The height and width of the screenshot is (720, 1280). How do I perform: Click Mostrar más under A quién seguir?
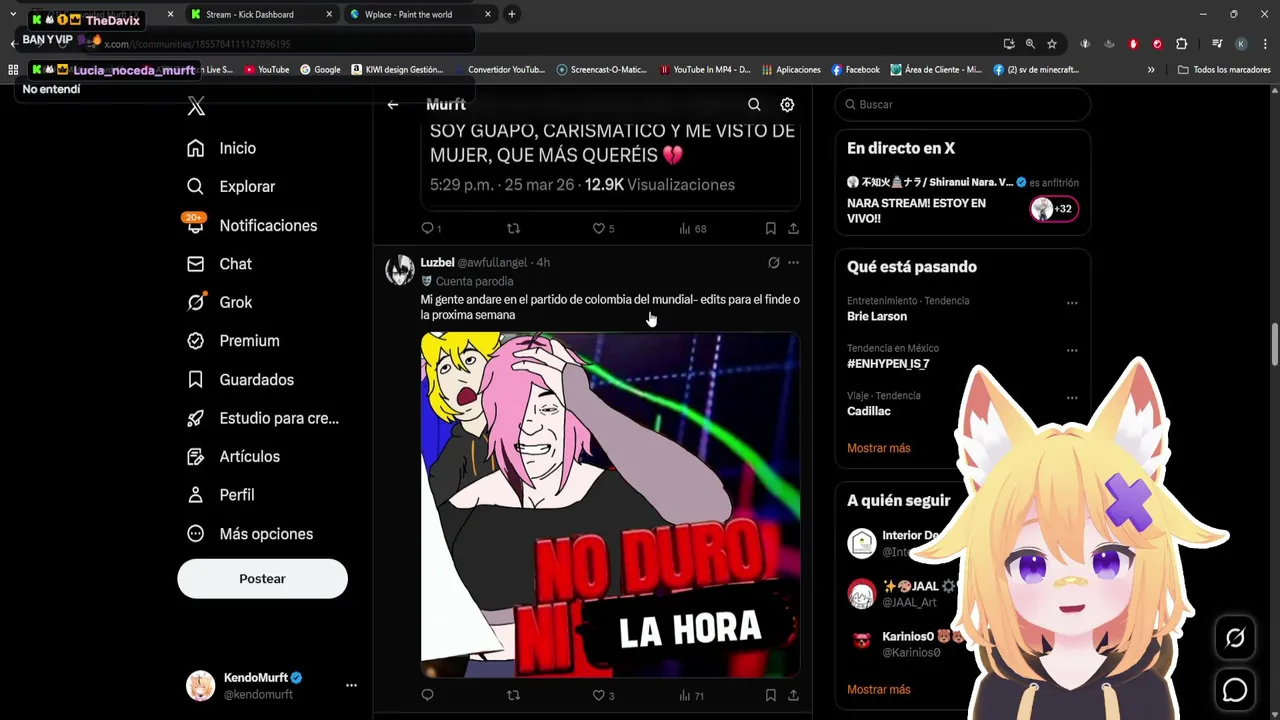pyautogui.click(x=879, y=689)
